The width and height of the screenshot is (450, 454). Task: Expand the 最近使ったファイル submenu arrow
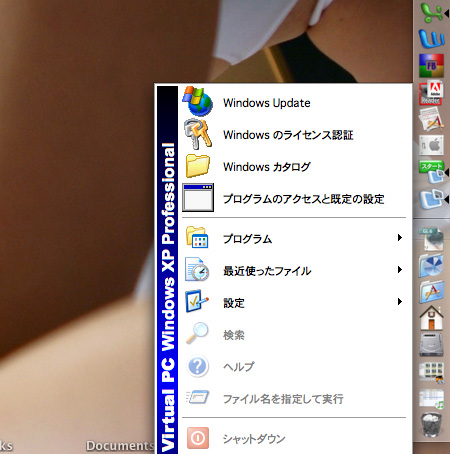coord(400,270)
